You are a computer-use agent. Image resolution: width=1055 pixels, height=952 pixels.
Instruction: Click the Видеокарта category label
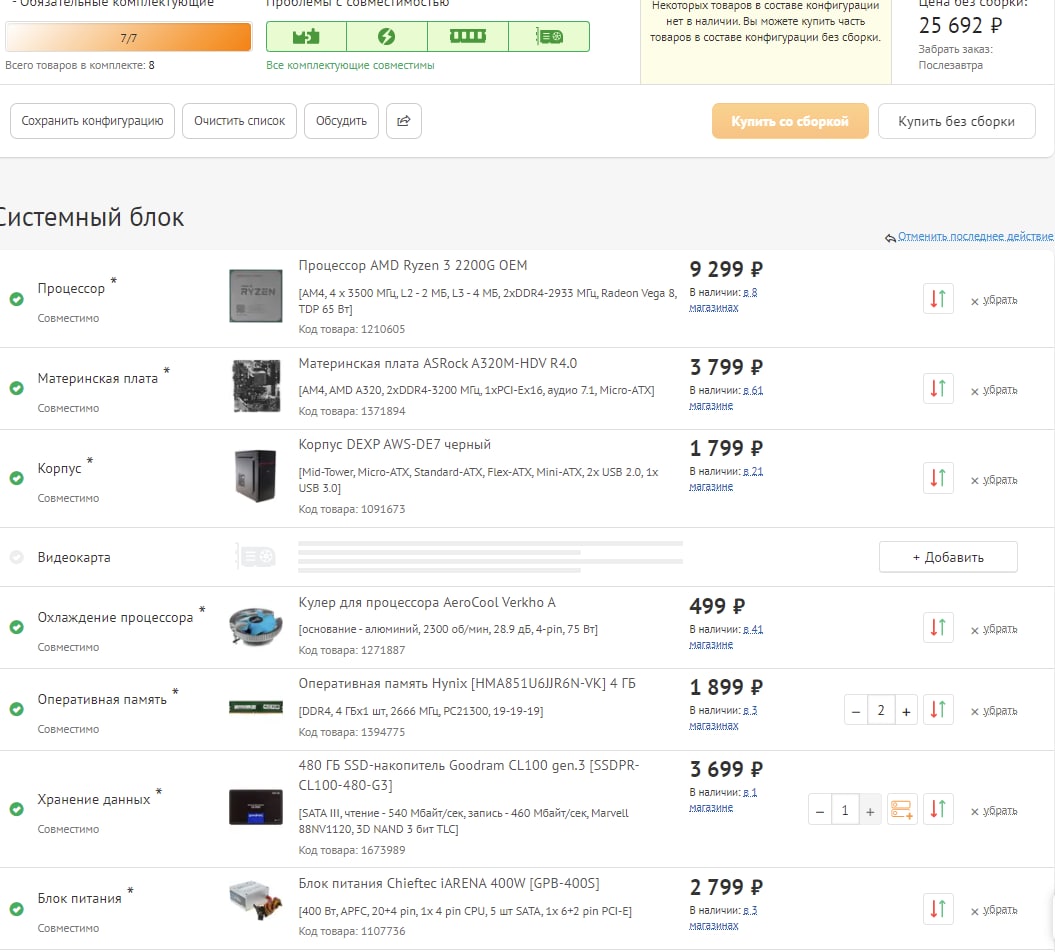pos(74,557)
